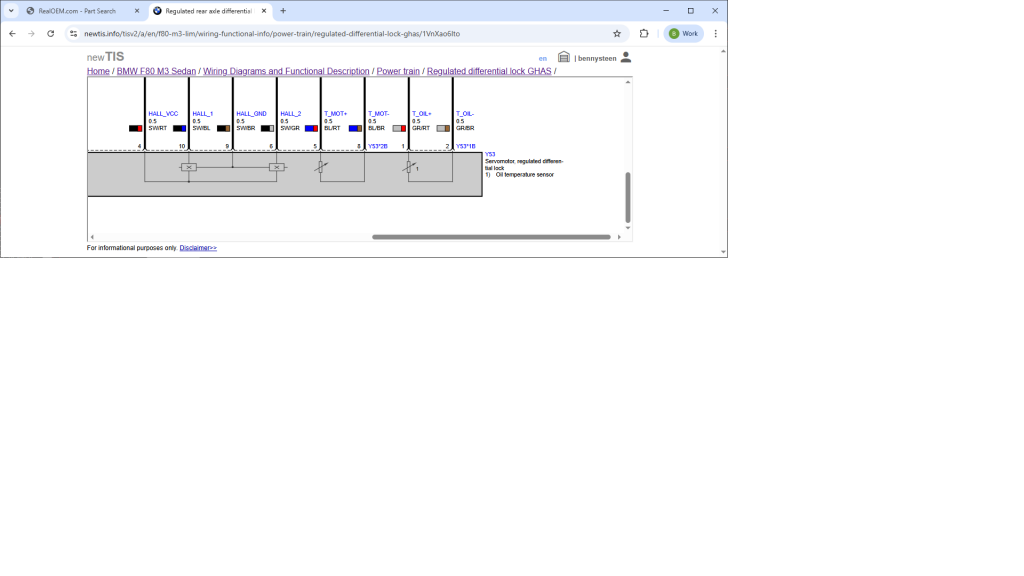Open the Chrome three-dot menu
Viewport: 1024px width, 576px height.
(x=716, y=33)
